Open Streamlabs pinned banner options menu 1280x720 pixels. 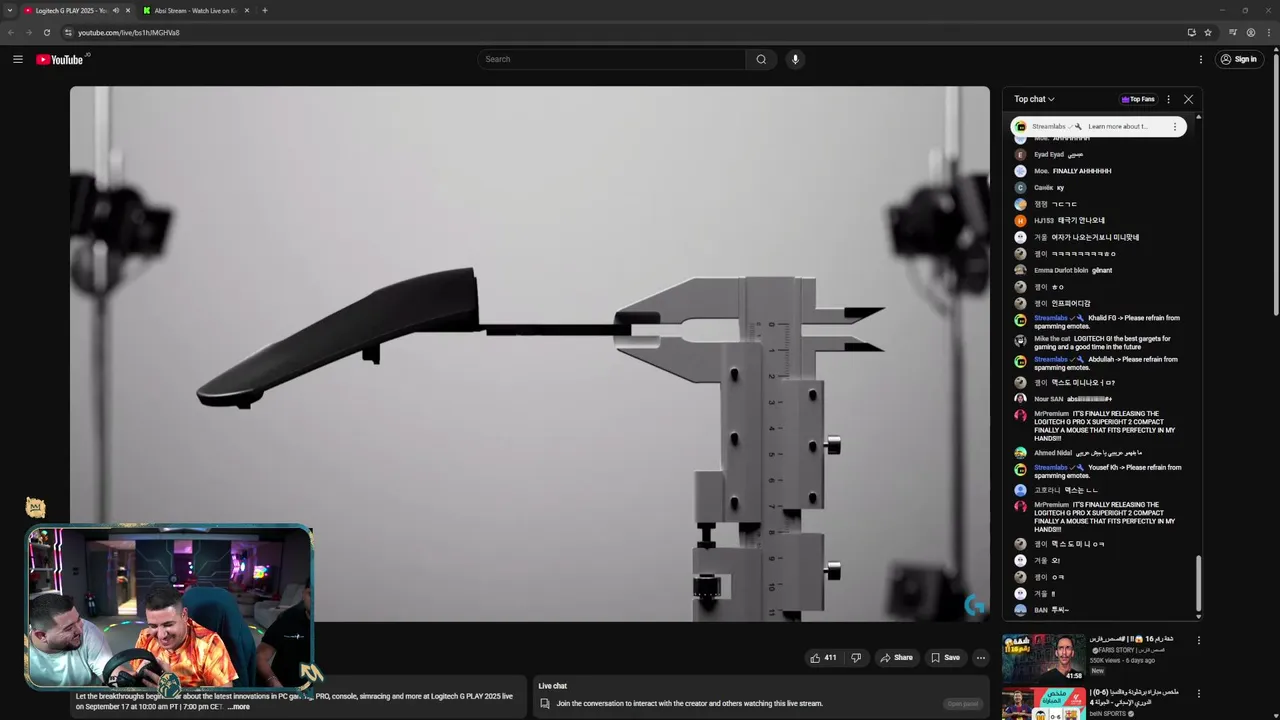click(x=1175, y=127)
